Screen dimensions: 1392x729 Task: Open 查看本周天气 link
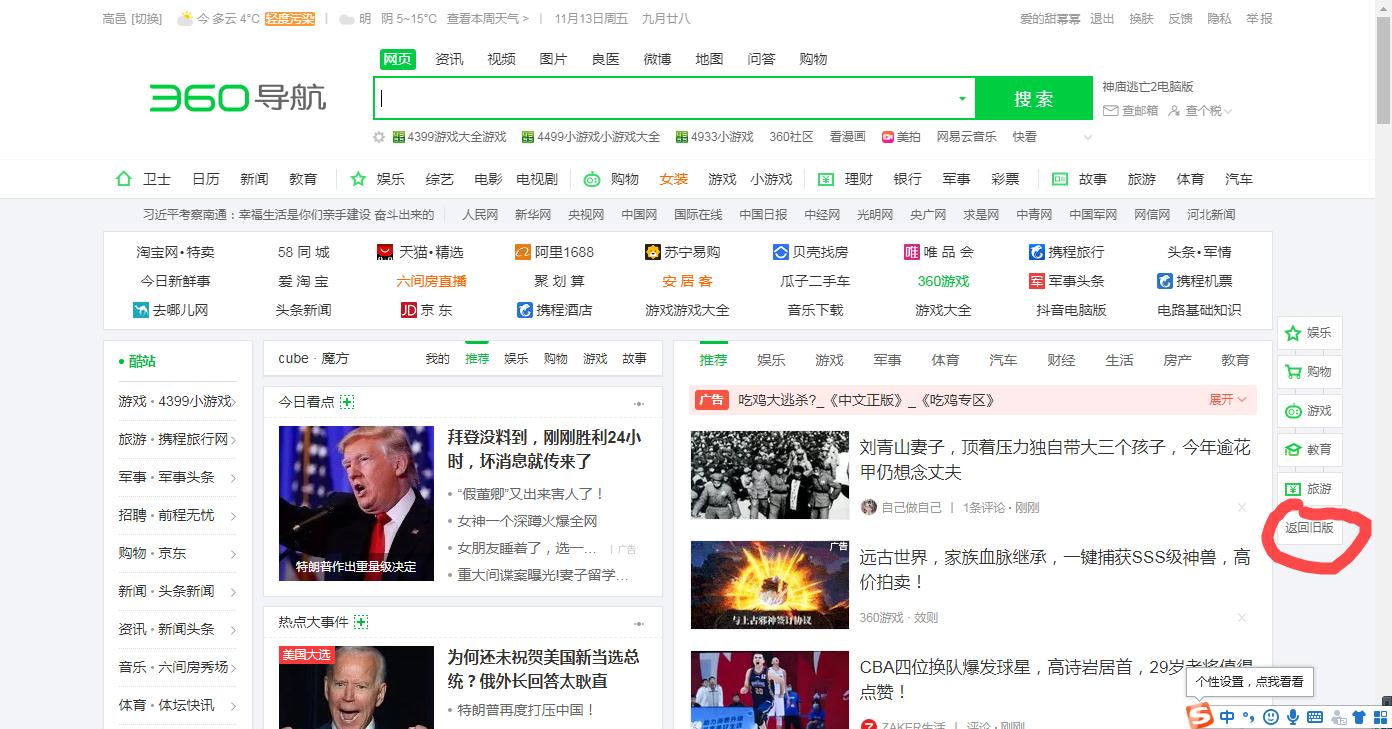487,18
